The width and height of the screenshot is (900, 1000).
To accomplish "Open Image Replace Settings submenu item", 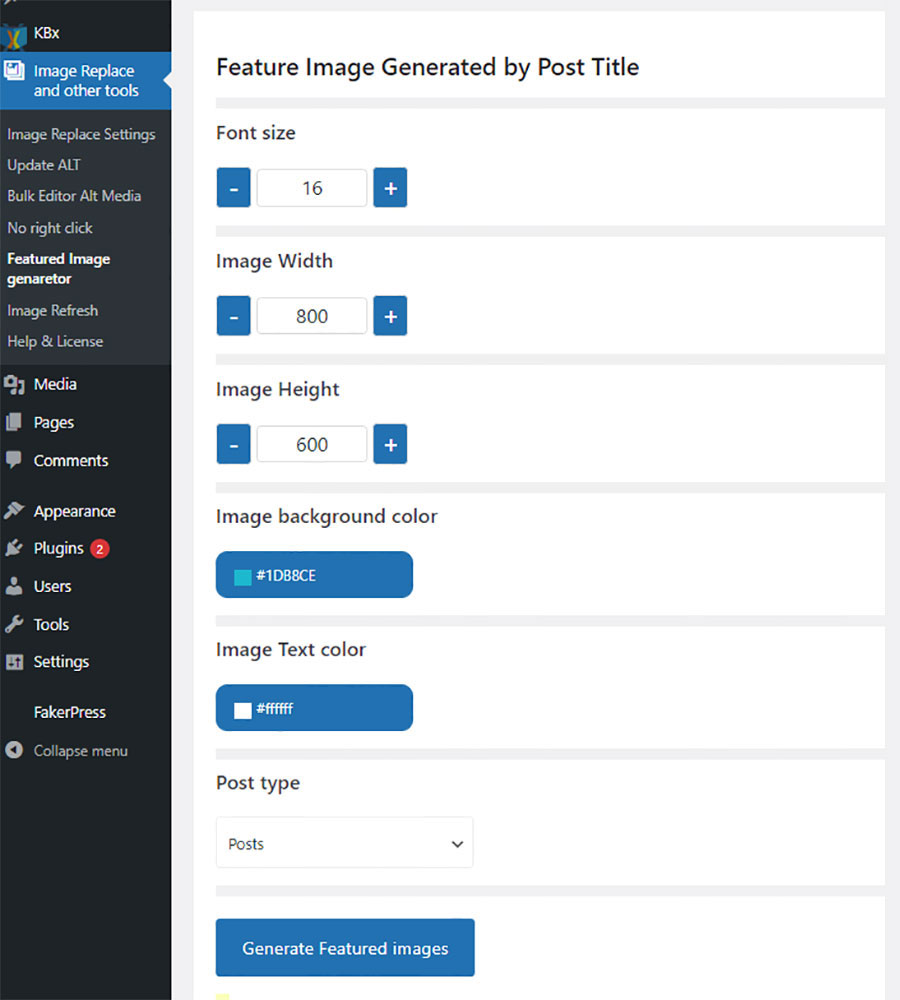I will [x=81, y=134].
